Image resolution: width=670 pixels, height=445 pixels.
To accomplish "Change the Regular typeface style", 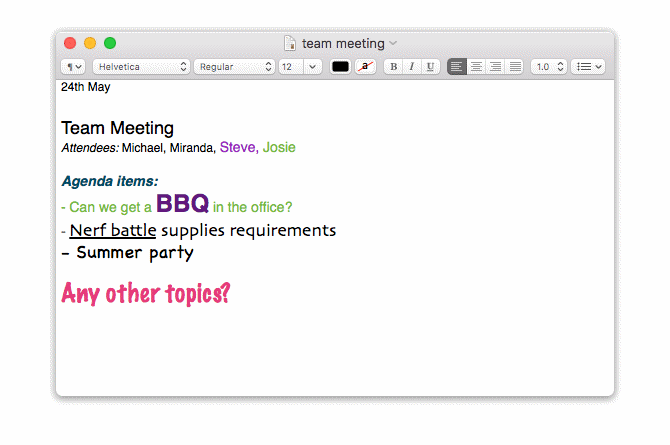I will pos(234,67).
